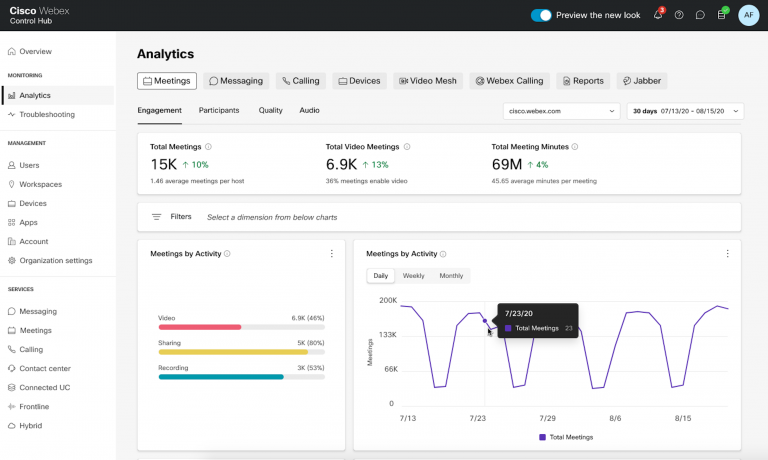Toggle the Preview the new look switch
This screenshot has height=460, width=768.
point(541,15)
